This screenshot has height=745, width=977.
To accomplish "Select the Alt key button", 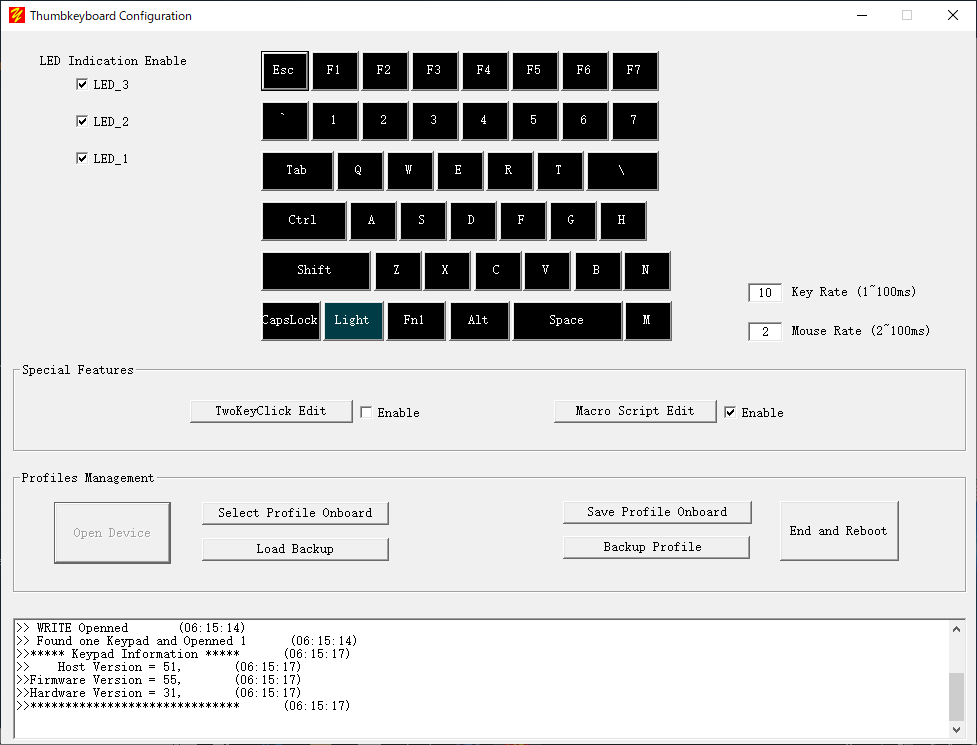I will click(x=479, y=321).
